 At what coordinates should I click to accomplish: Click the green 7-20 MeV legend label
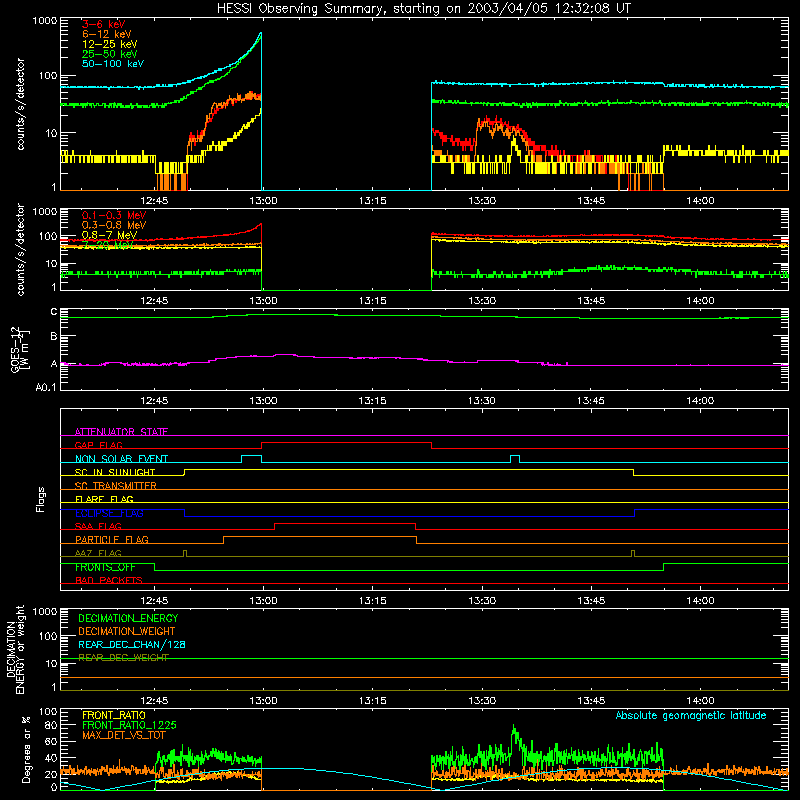pyautogui.click(x=108, y=245)
